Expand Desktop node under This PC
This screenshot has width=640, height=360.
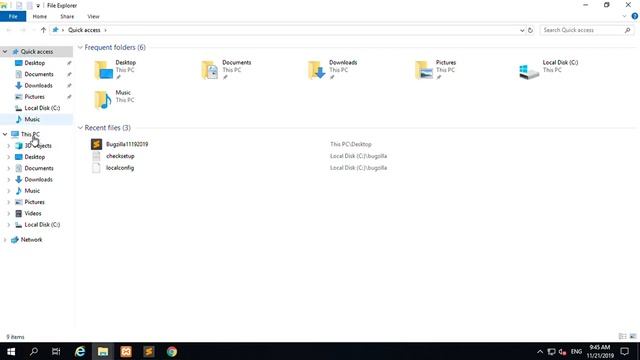[x=9, y=157]
